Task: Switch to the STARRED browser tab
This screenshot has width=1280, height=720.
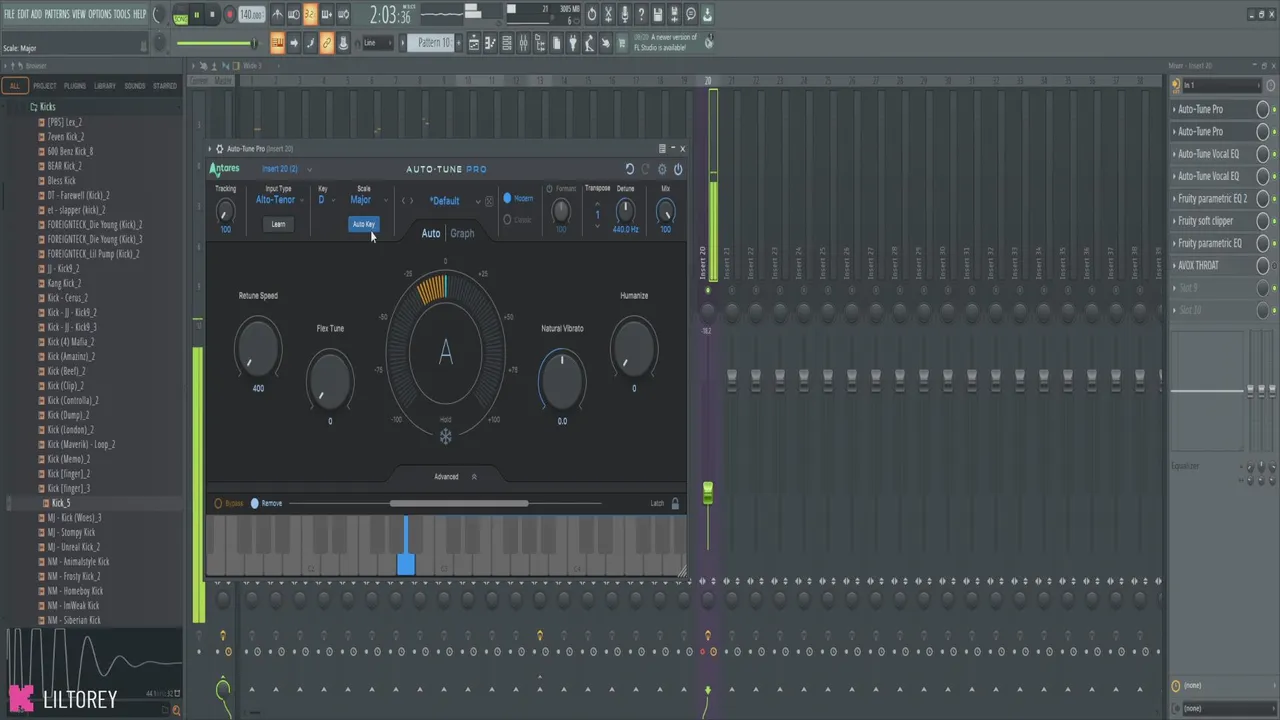Action: click(165, 86)
